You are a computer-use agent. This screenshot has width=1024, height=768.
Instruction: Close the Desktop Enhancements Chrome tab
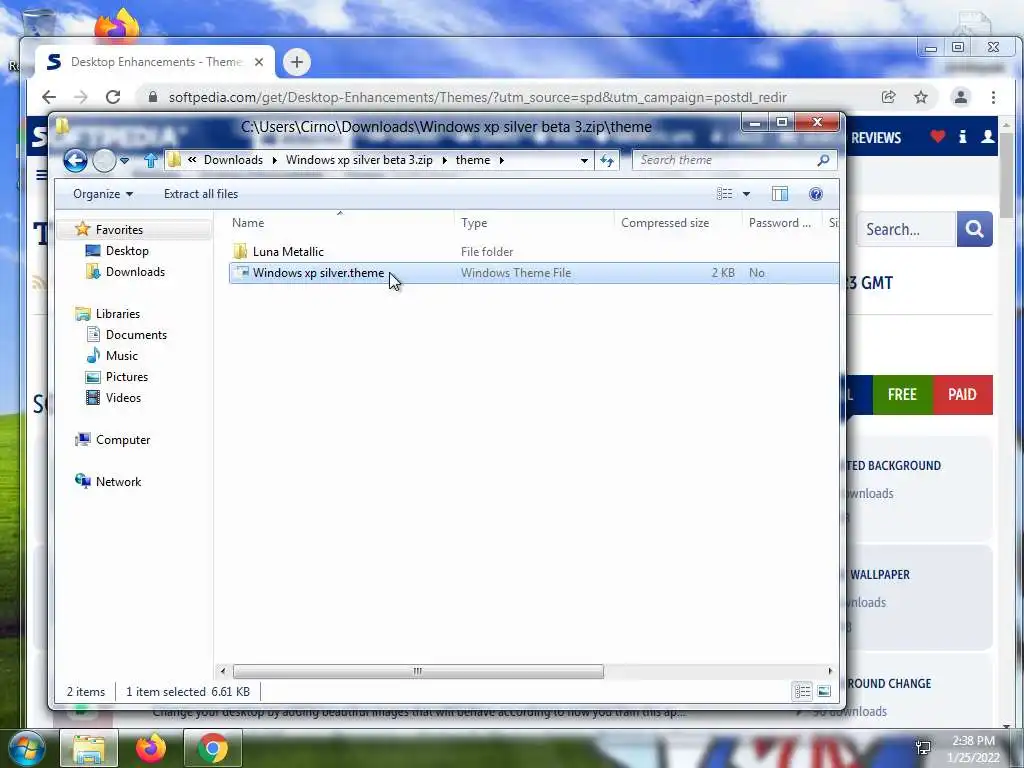point(259,62)
